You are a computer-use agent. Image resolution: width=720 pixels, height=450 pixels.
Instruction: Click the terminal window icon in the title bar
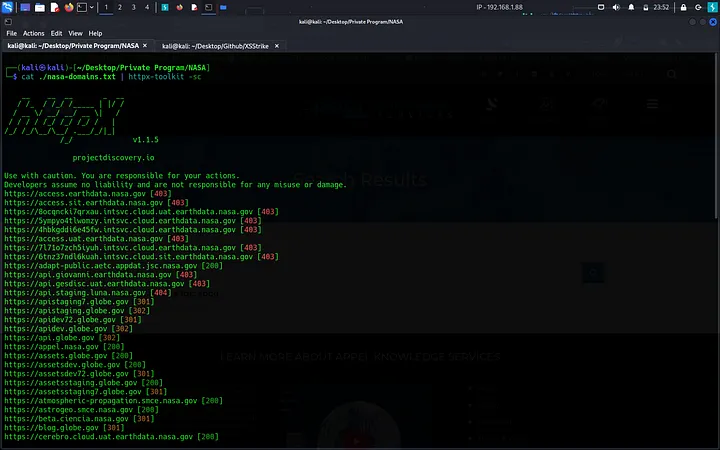pyautogui.click(x=8, y=22)
